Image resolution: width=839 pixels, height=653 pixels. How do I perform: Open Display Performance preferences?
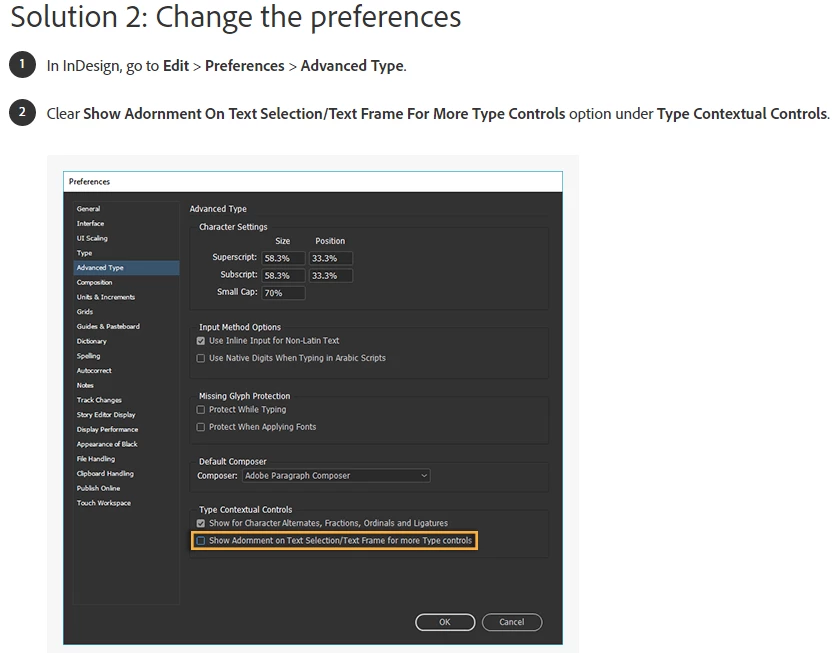click(107, 429)
